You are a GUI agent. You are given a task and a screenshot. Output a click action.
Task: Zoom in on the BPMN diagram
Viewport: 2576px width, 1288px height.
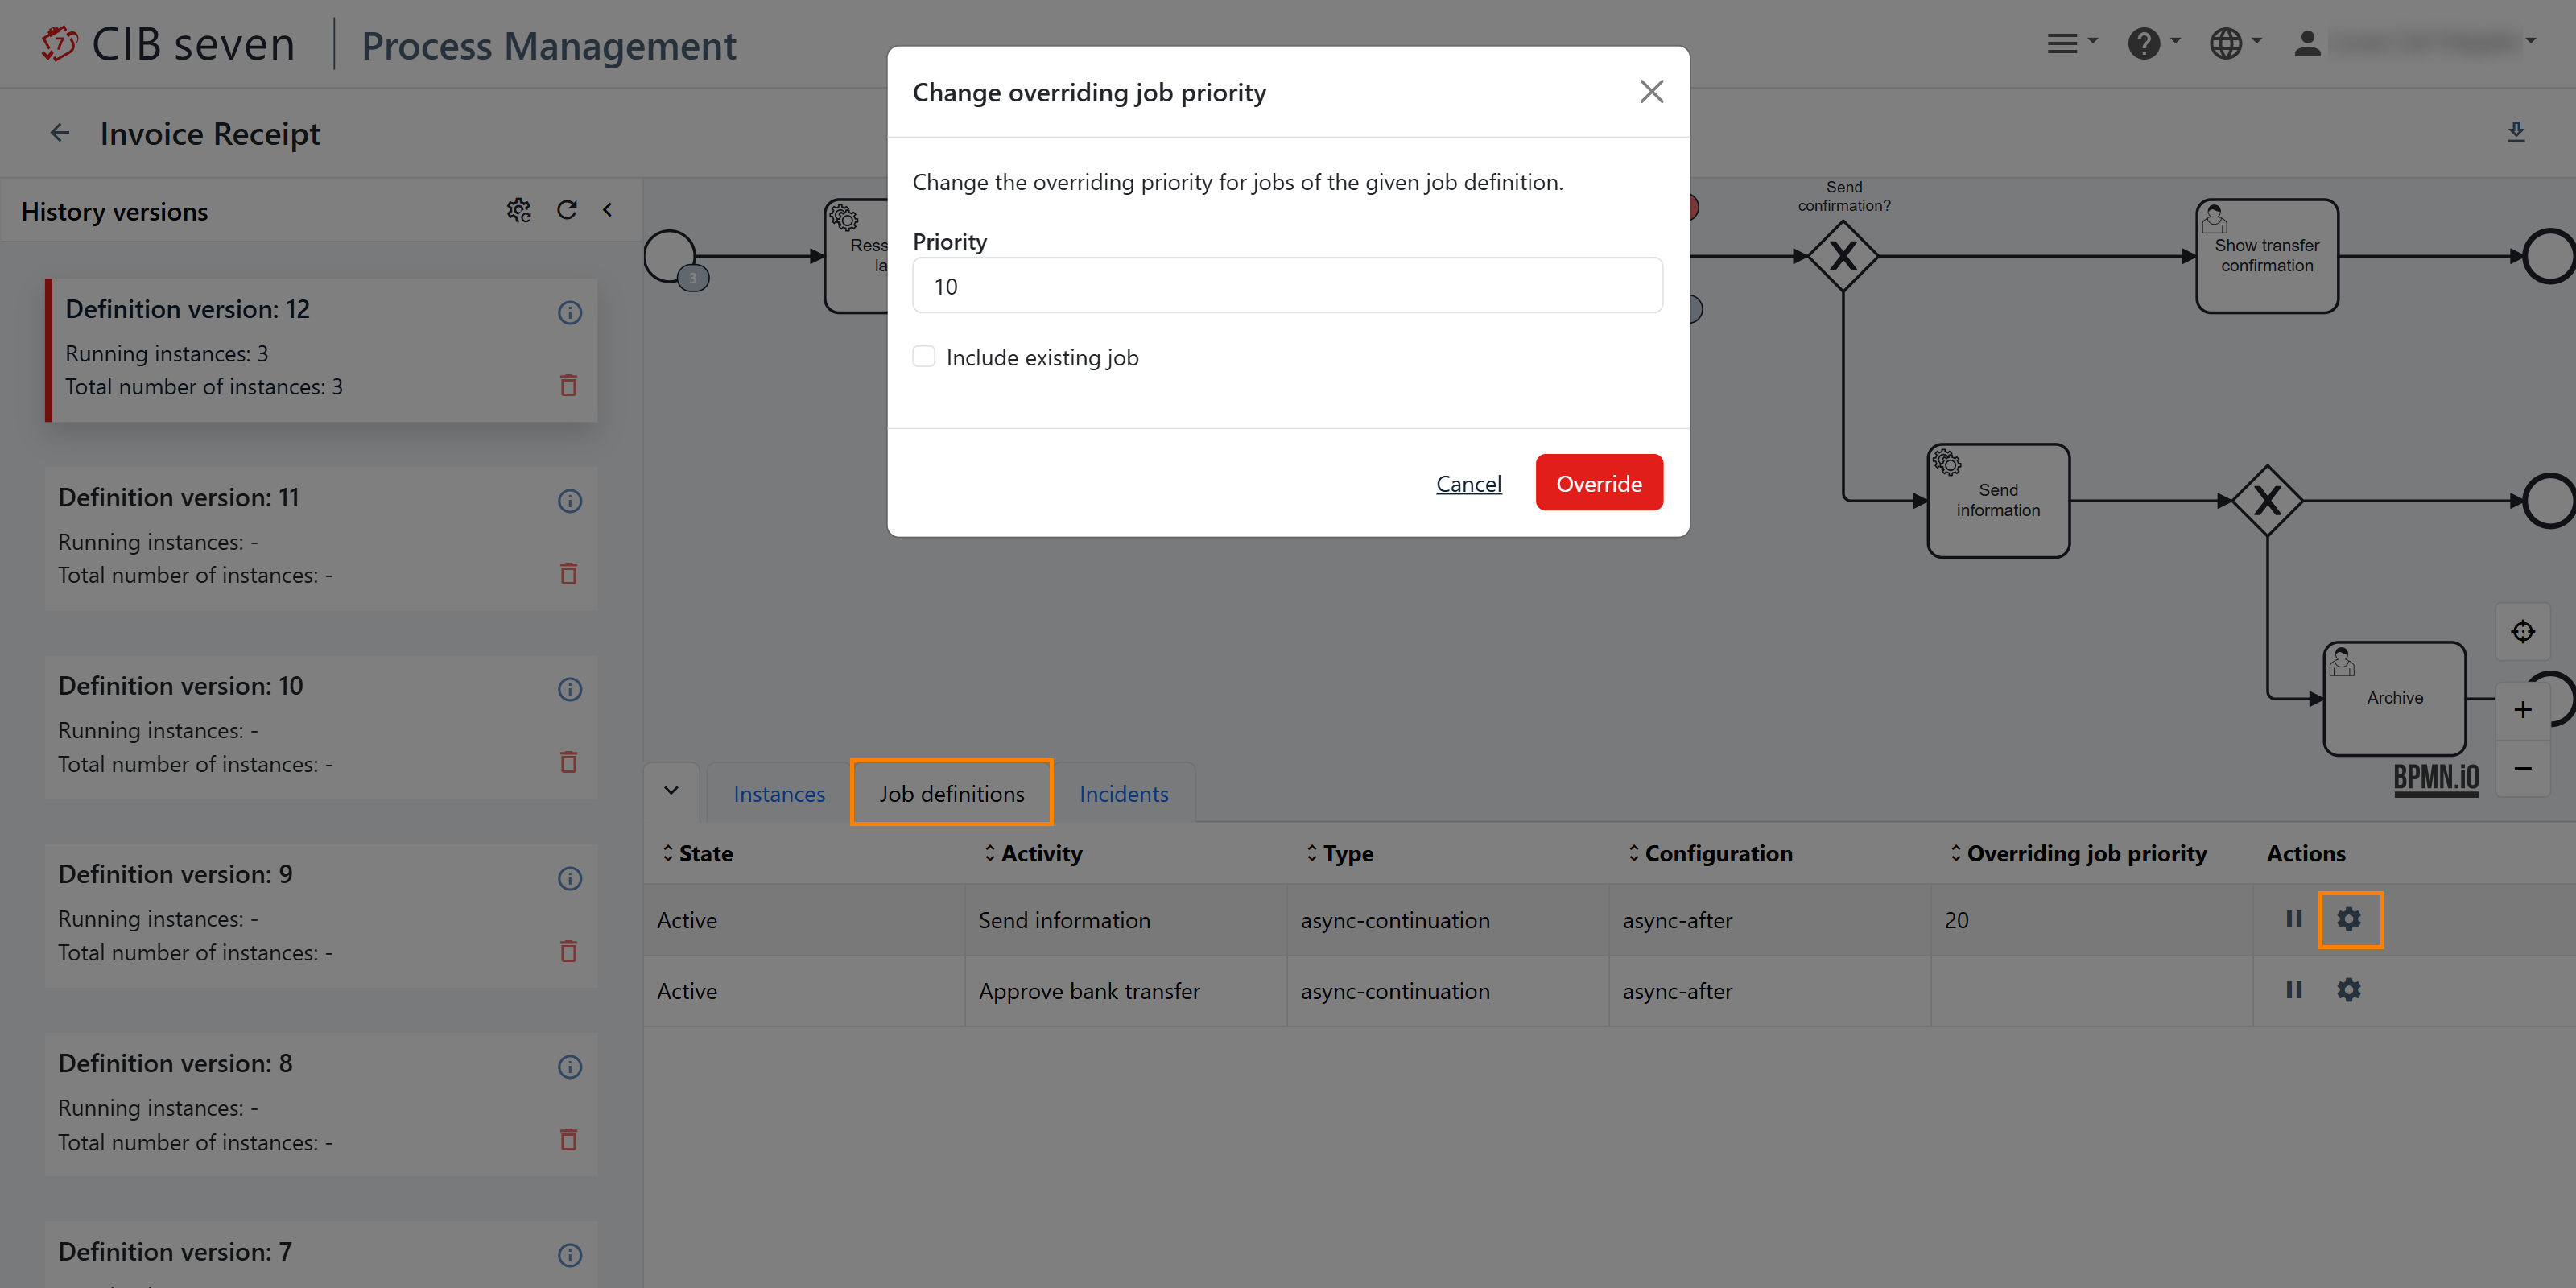coord(2522,710)
